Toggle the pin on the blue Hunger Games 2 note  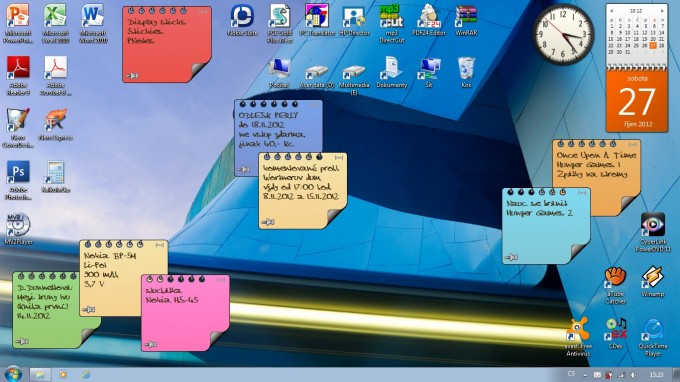(512, 257)
